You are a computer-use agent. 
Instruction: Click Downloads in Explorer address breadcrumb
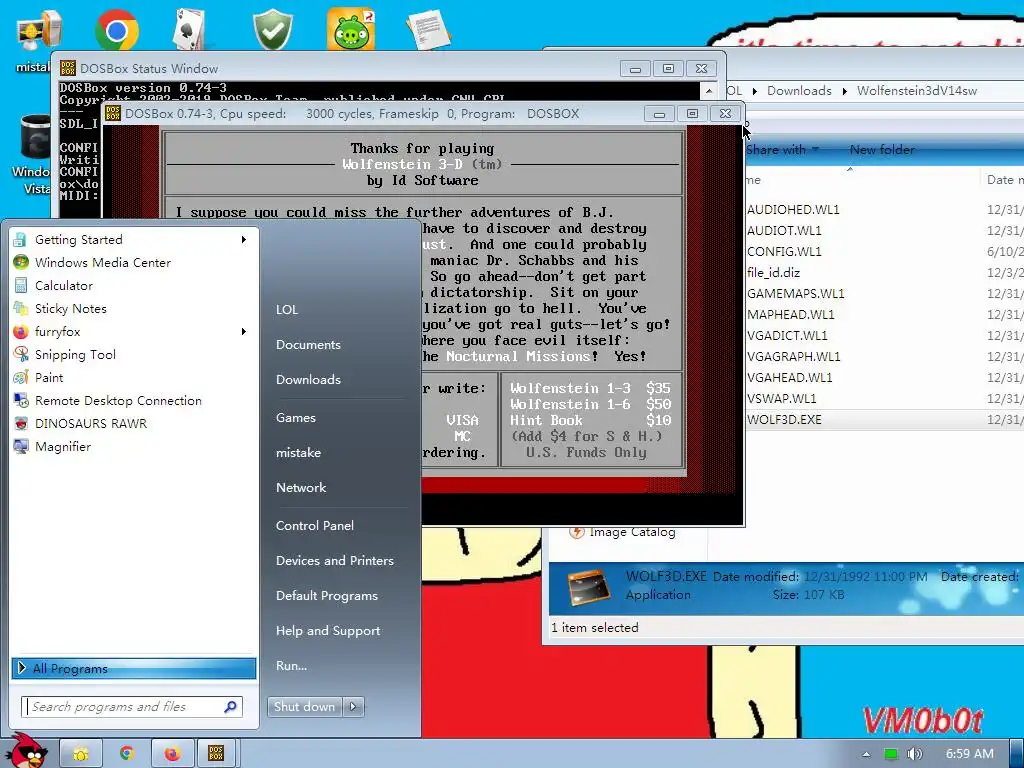[x=799, y=91]
